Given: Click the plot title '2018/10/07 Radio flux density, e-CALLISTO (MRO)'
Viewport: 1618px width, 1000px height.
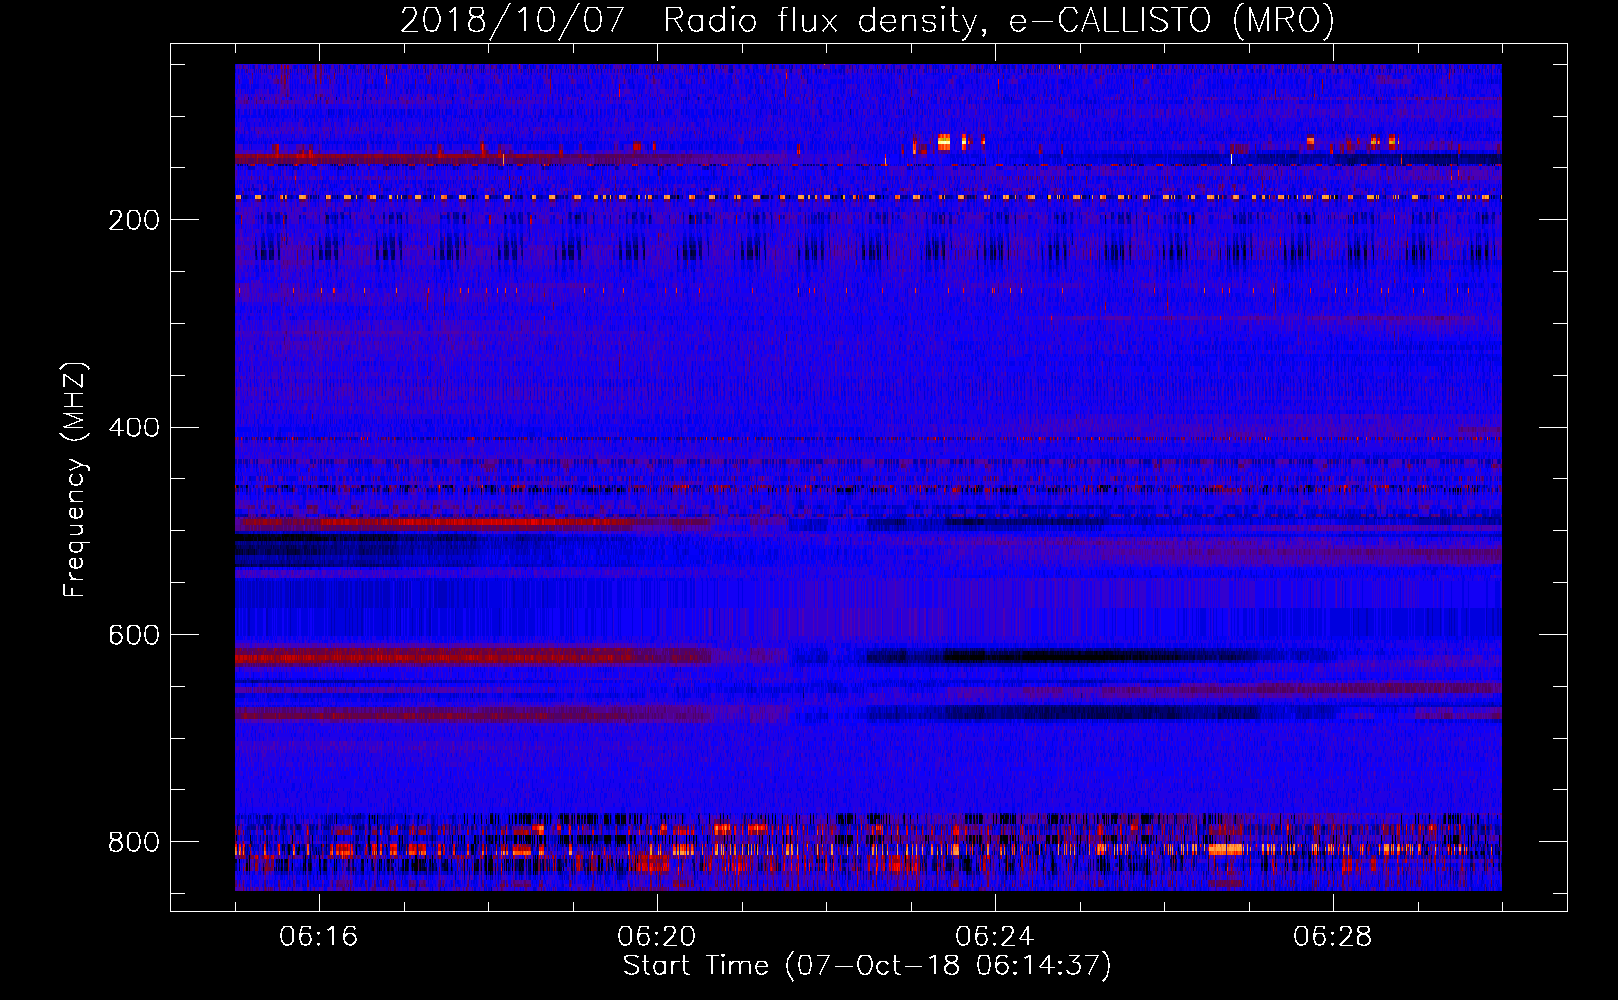Looking at the screenshot, I should [867, 21].
